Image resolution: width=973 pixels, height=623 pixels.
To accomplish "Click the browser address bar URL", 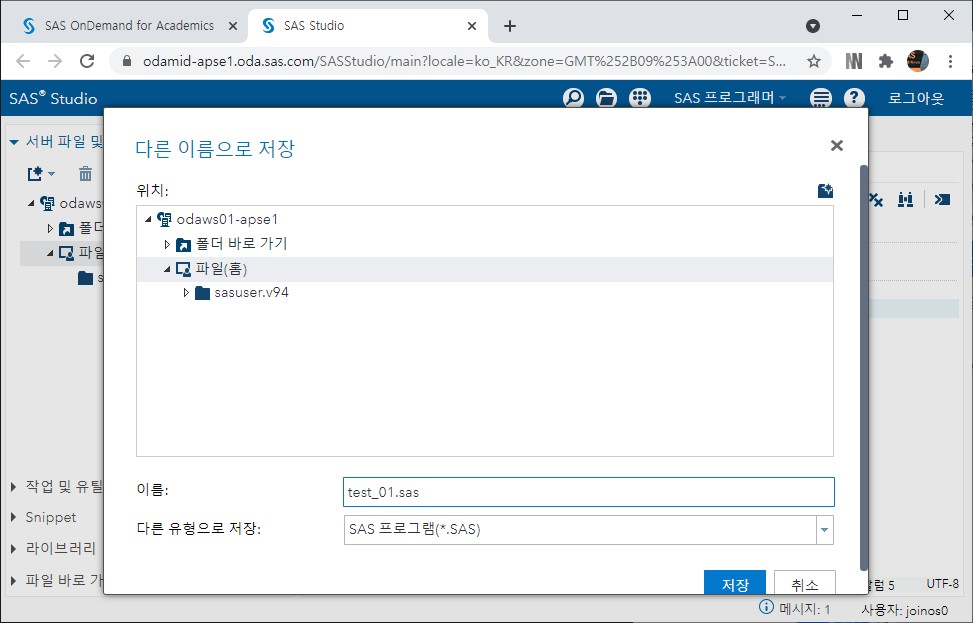I will click(464, 61).
